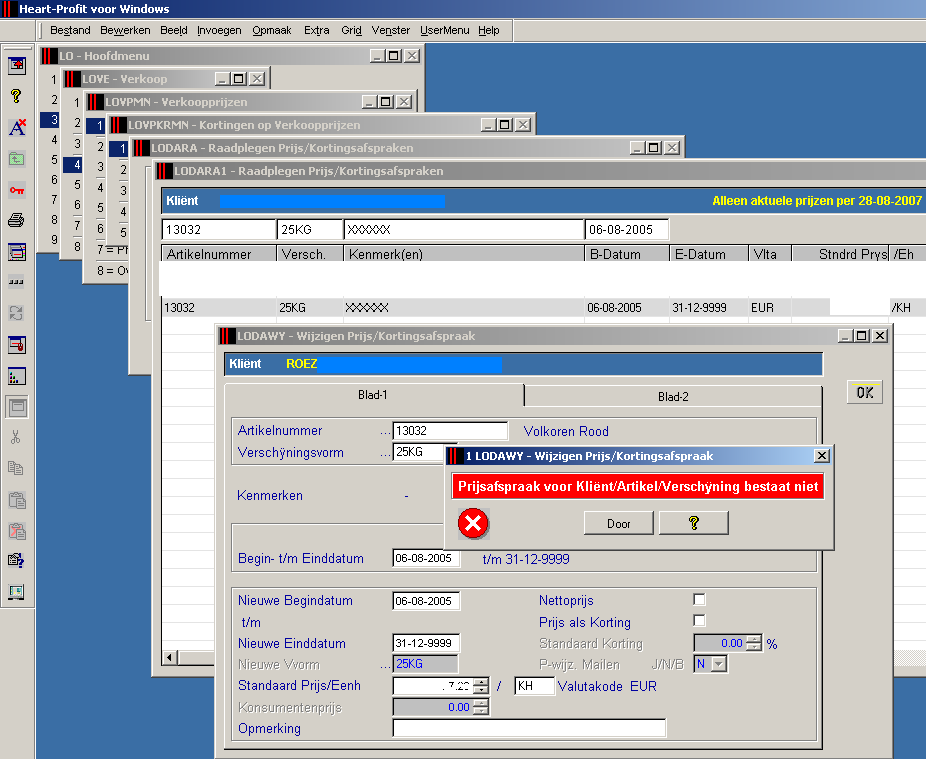Click the LO - Hoofdmenu title bar's red-bars icon
The width and height of the screenshot is (926, 759).
coord(49,56)
